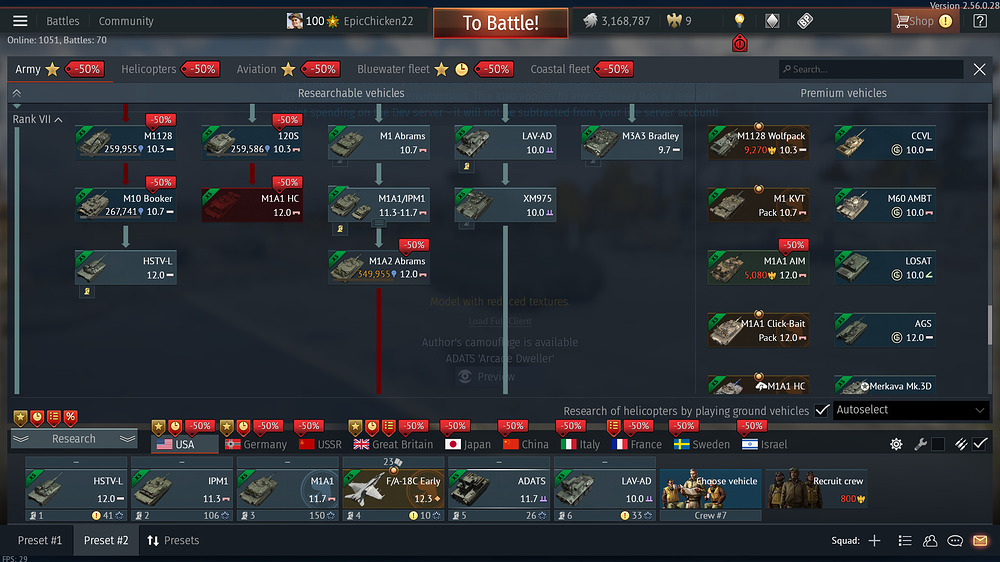Open the orange mail envelope icon
This screenshot has width=1000, height=562.
tap(980, 541)
